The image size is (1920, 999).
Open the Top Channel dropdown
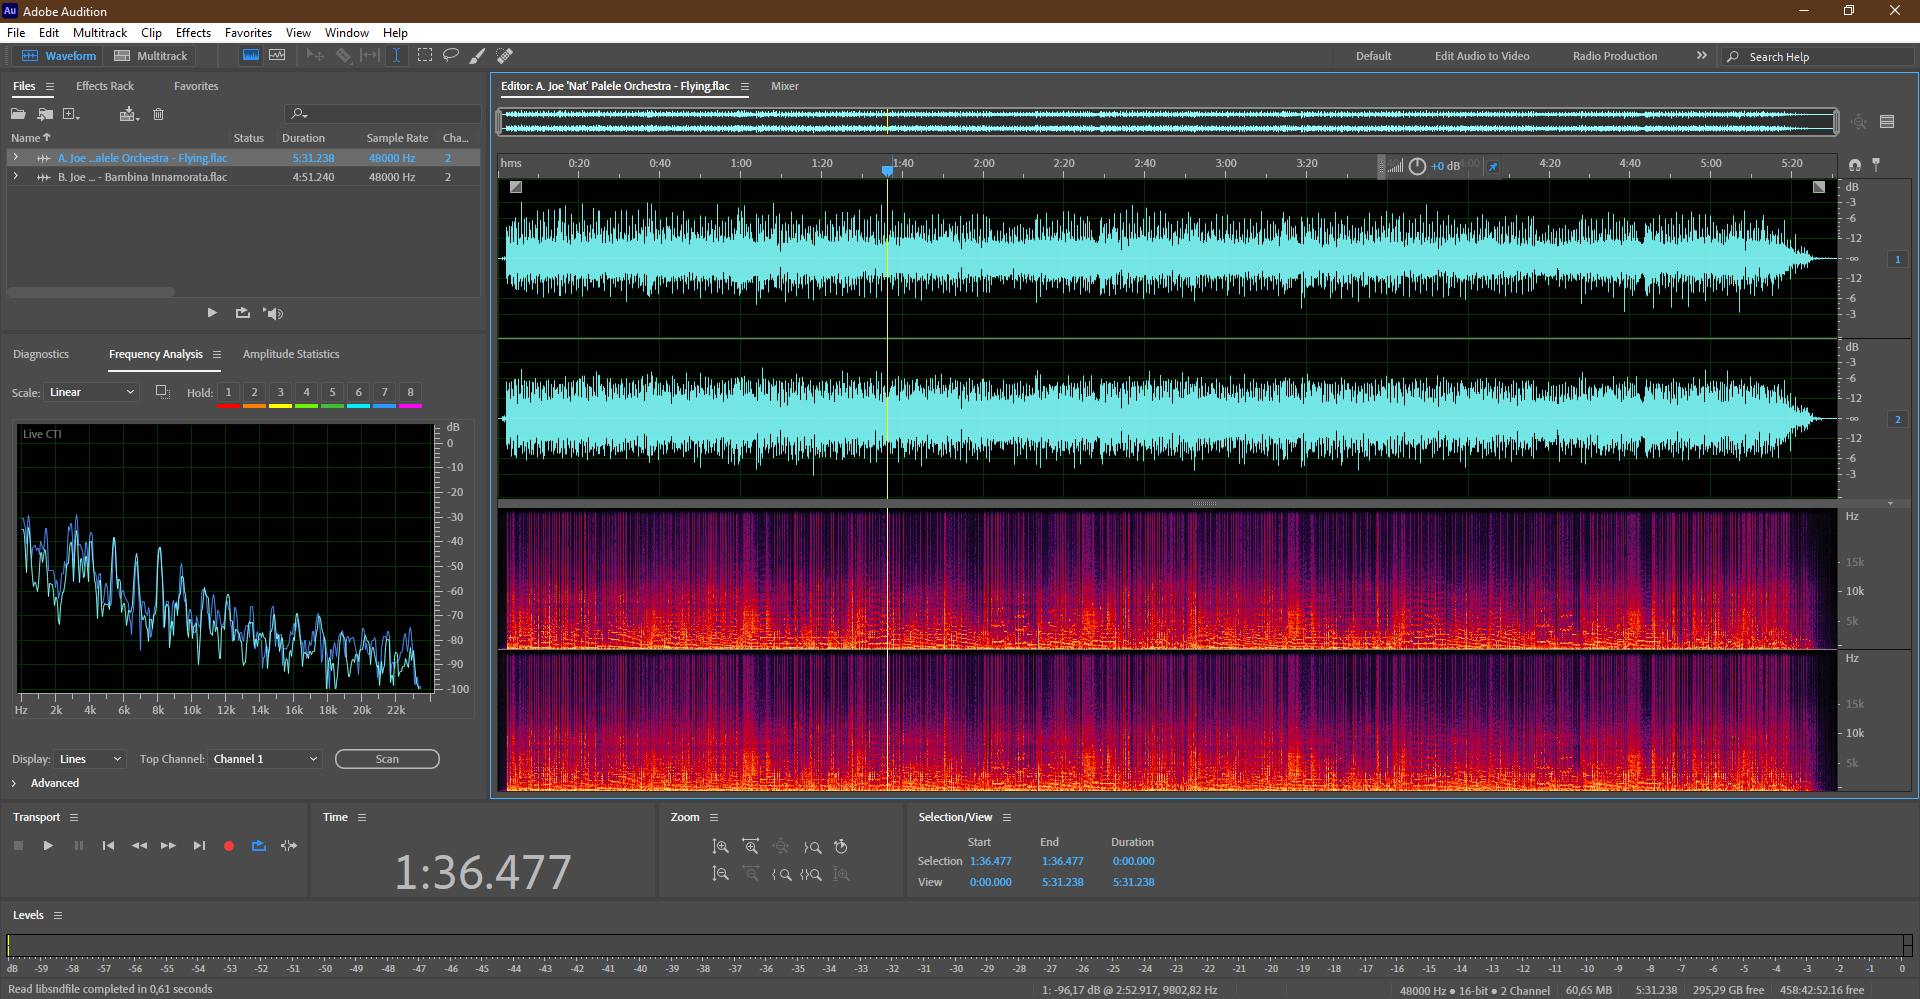(265, 759)
